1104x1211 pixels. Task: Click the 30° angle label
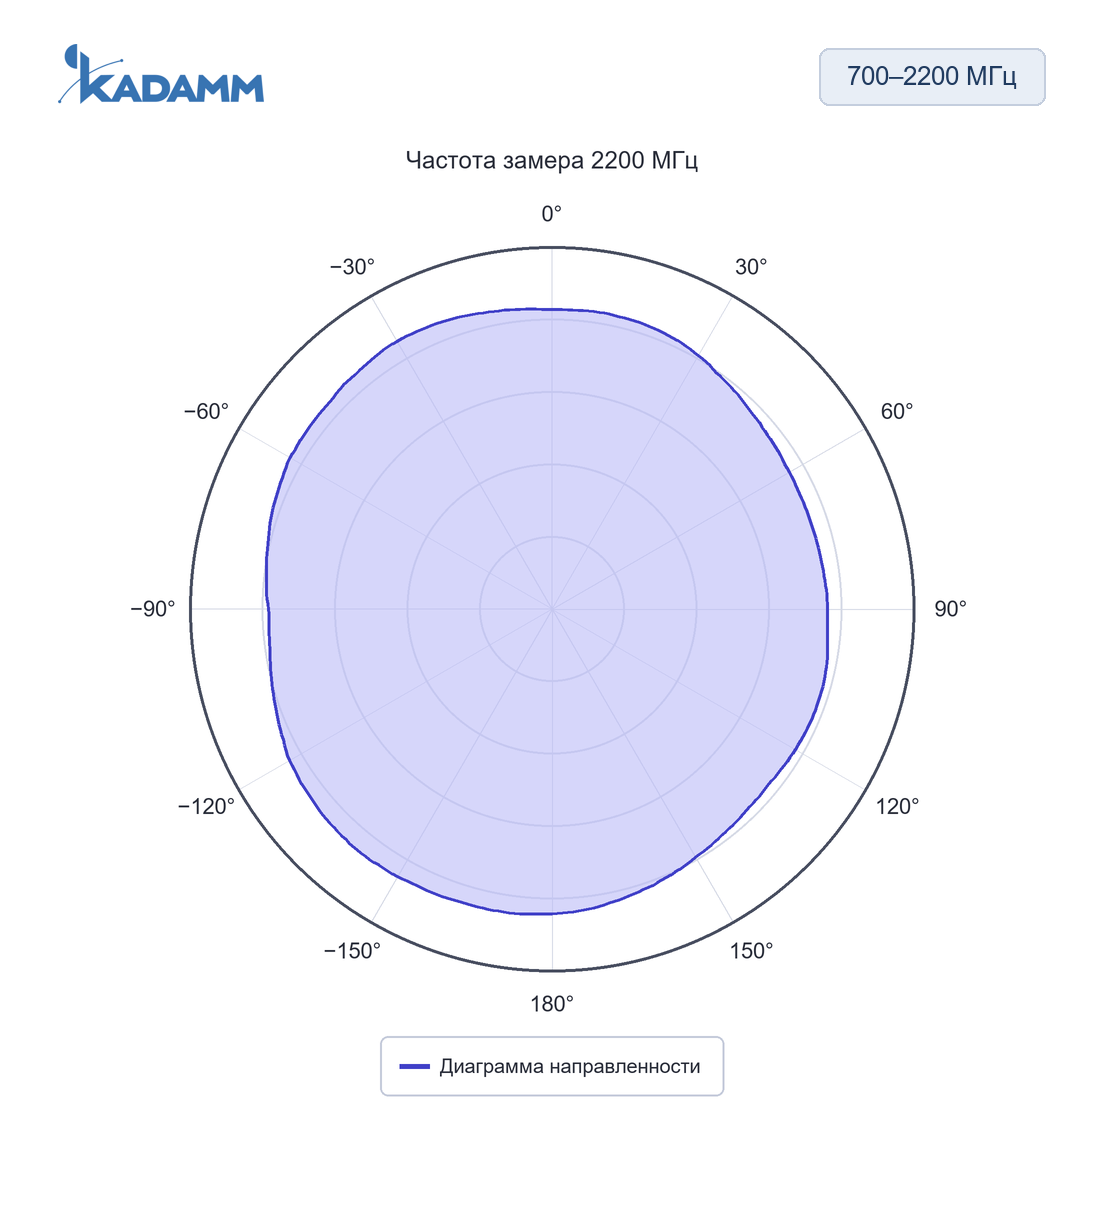pos(751,267)
